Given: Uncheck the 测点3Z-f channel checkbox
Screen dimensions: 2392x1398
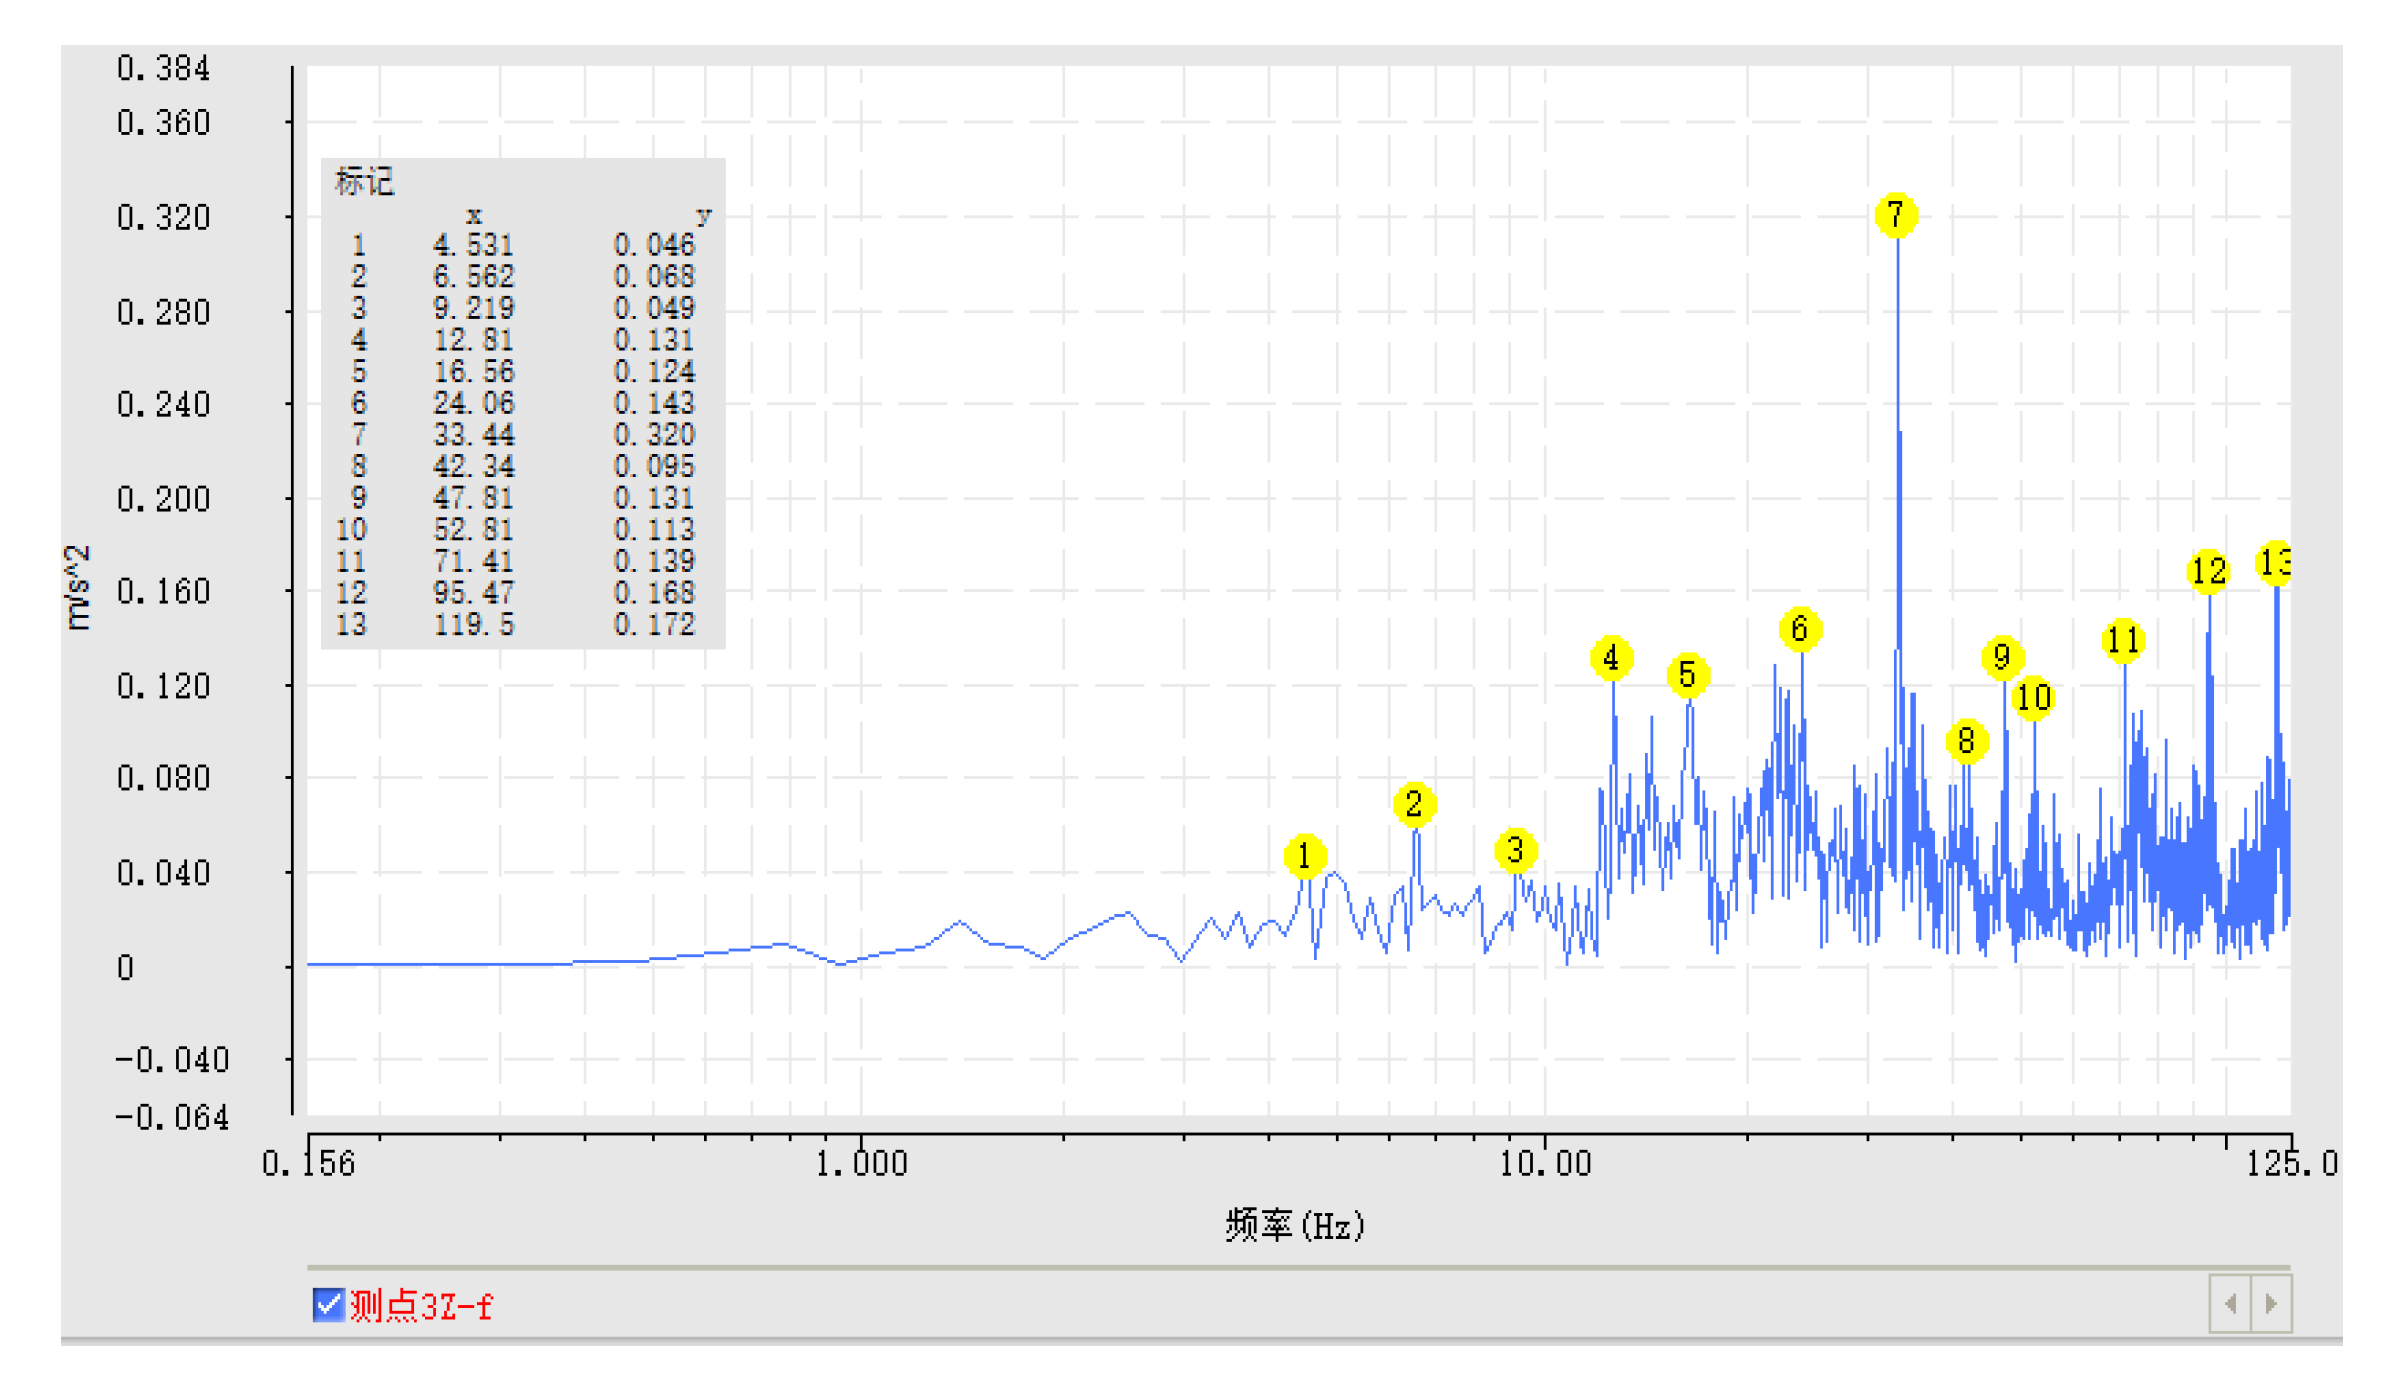Looking at the screenshot, I should coord(328,1304).
